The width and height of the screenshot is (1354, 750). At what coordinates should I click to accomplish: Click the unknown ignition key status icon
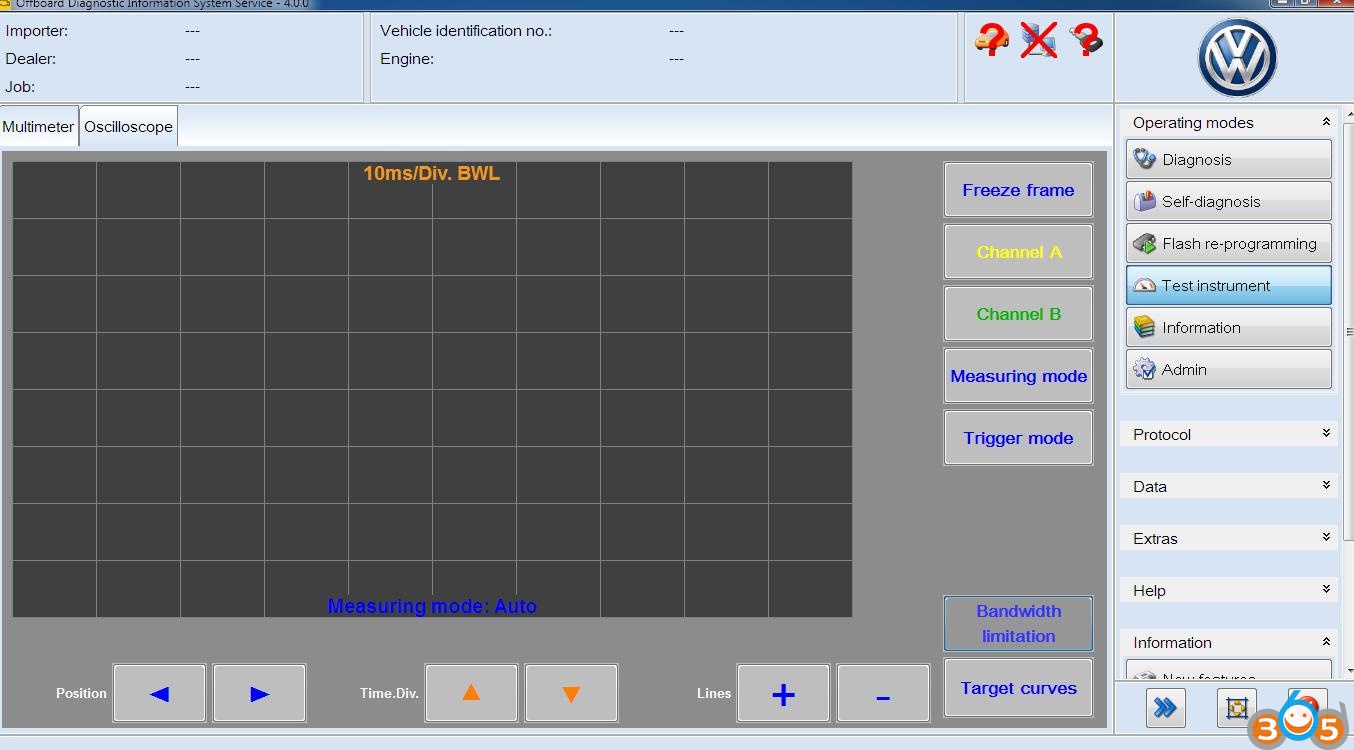coord(1086,41)
